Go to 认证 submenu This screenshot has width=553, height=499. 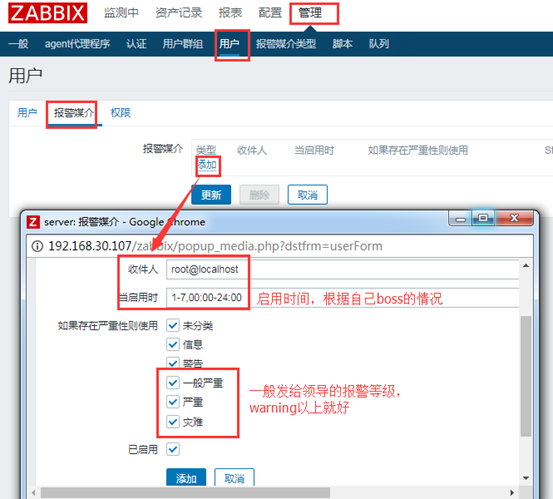pyautogui.click(x=136, y=44)
